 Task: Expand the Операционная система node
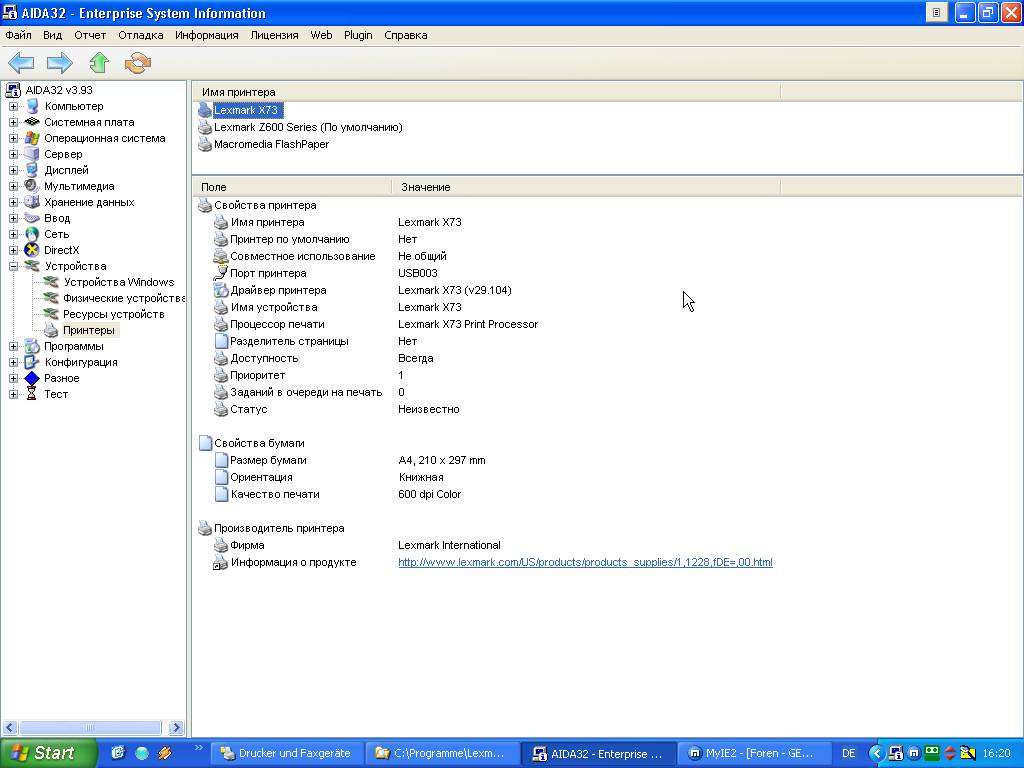click(x=13, y=138)
